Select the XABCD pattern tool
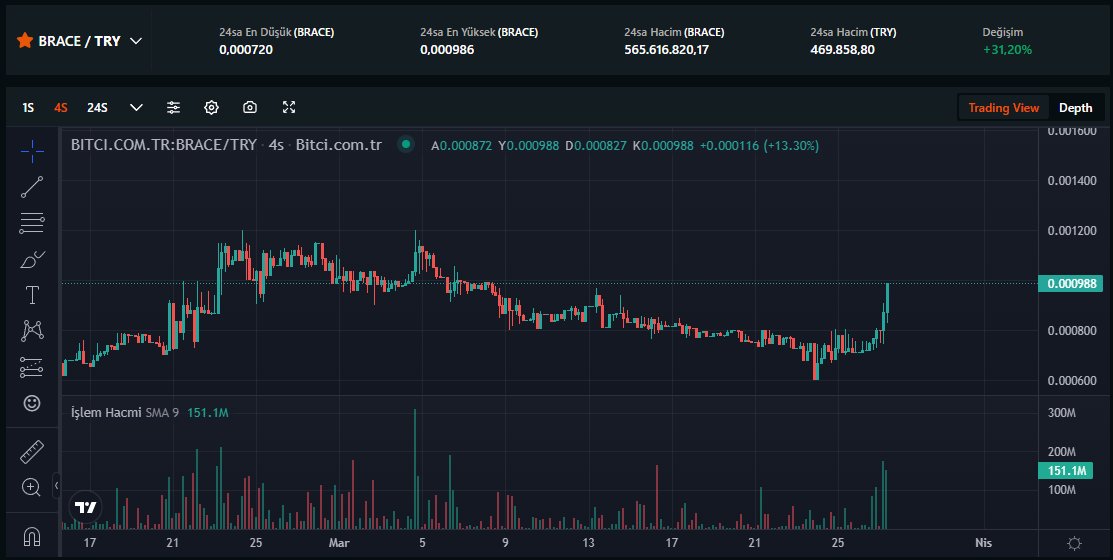Screen dimensions: 1113x560 (32, 331)
